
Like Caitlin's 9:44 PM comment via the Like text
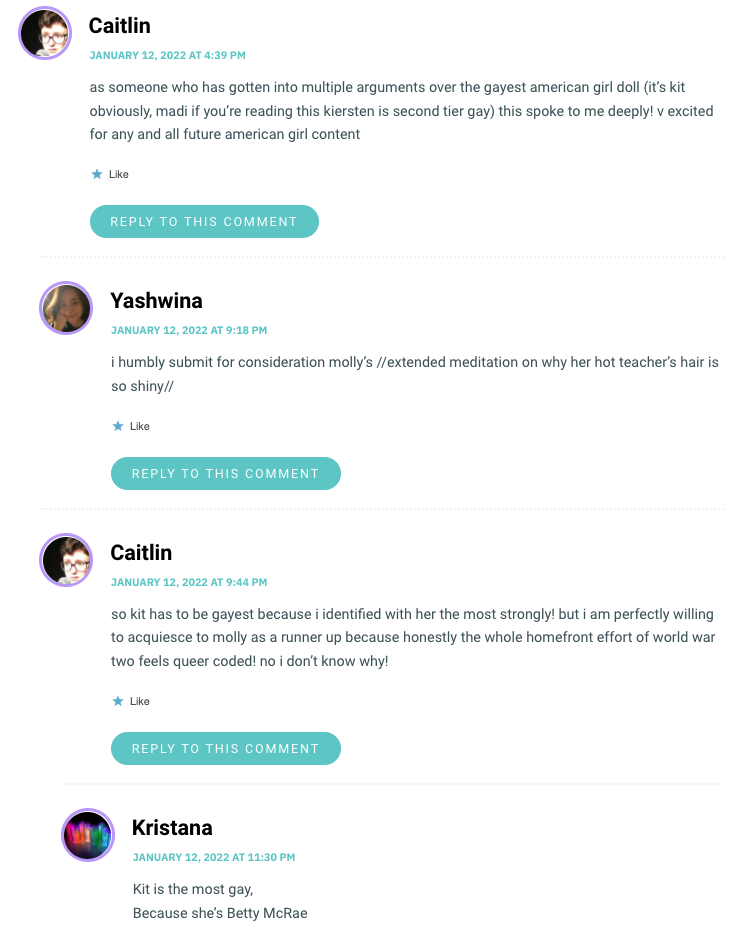pyautogui.click(x=140, y=701)
